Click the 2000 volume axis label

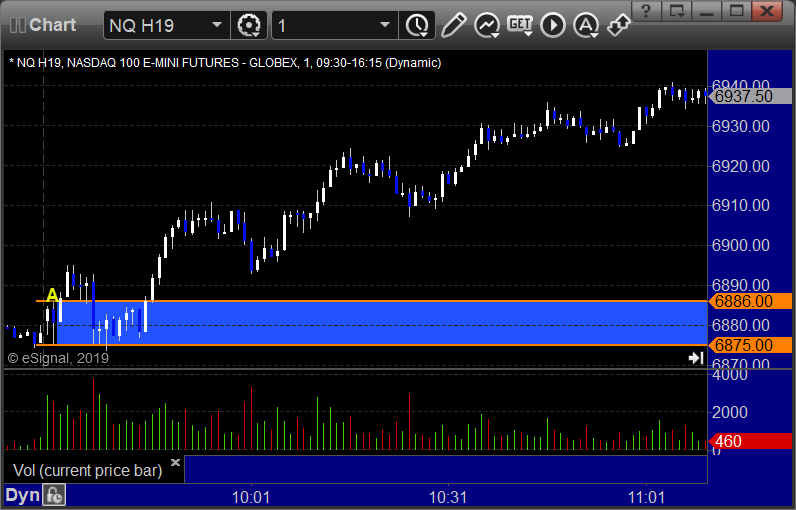click(x=729, y=412)
